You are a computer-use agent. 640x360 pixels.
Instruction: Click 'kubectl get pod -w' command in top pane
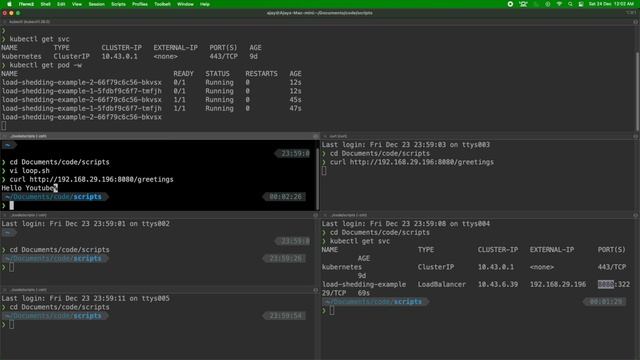45,65
